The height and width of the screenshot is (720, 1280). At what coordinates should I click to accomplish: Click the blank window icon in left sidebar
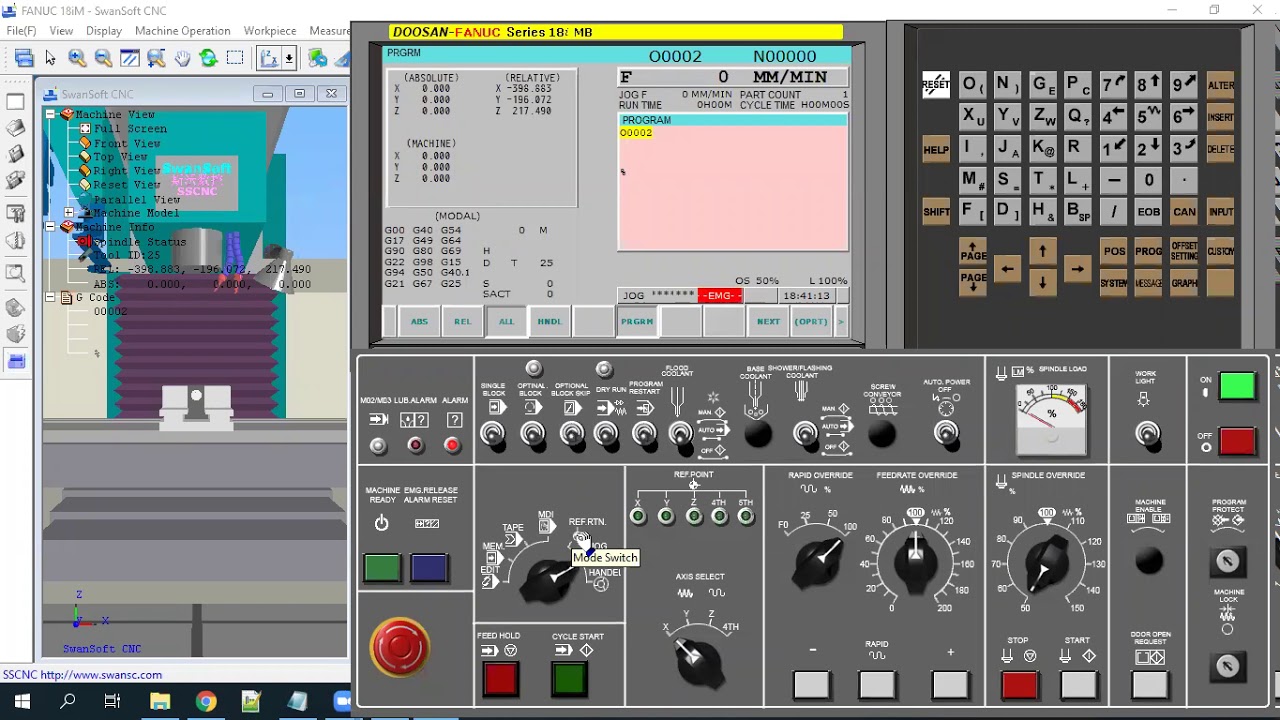tap(16, 102)
